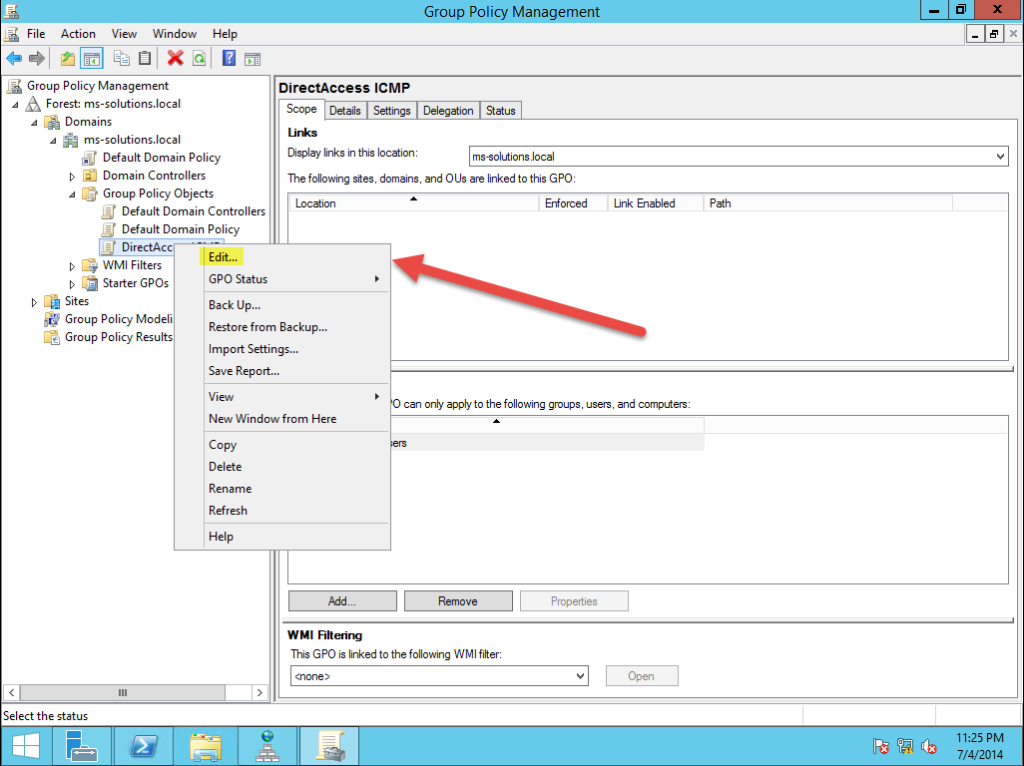Click the green Refresh toolbar icon
Viewport: 1024px width, 766px height.
point(199,59)
